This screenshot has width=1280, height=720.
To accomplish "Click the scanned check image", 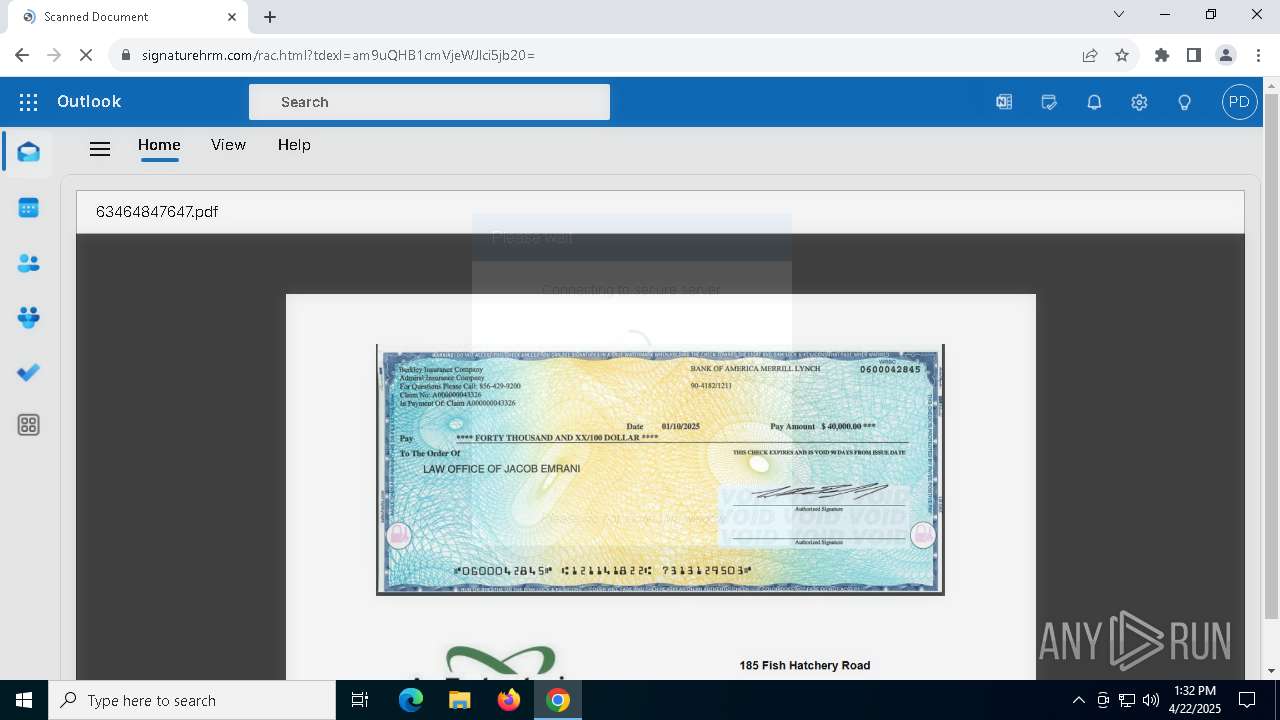I will pyautogui.click(x=660, y=470).
